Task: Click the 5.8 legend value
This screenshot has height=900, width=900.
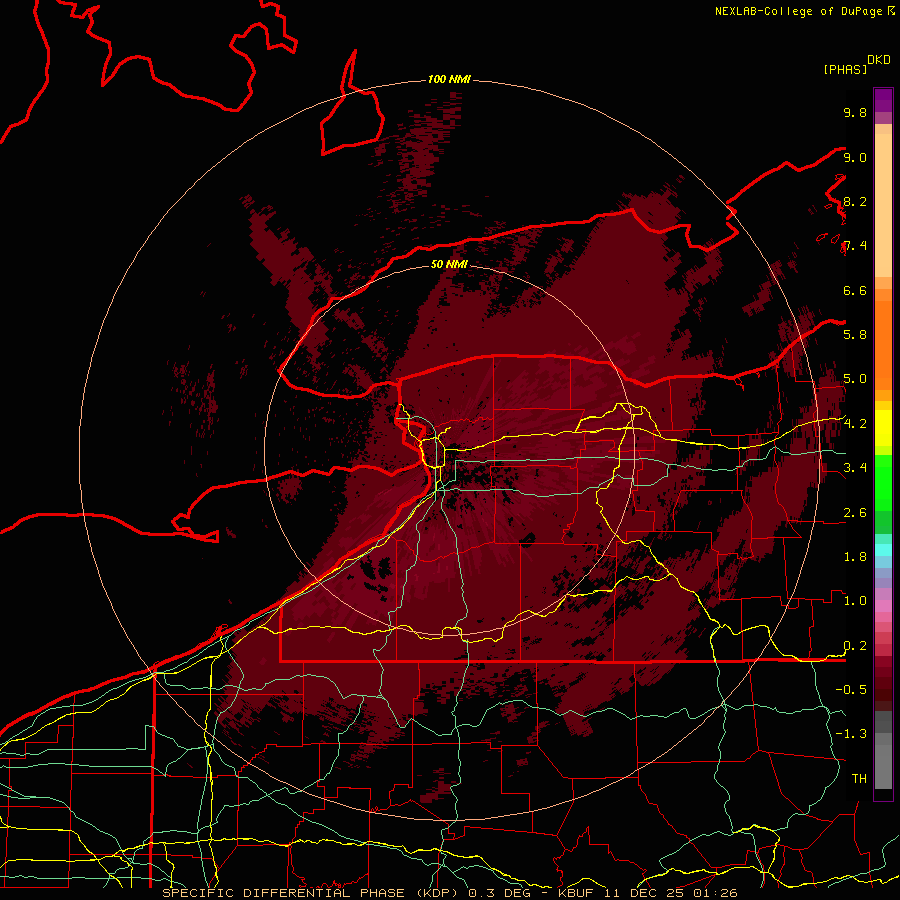Action: [x=855, y=335]
